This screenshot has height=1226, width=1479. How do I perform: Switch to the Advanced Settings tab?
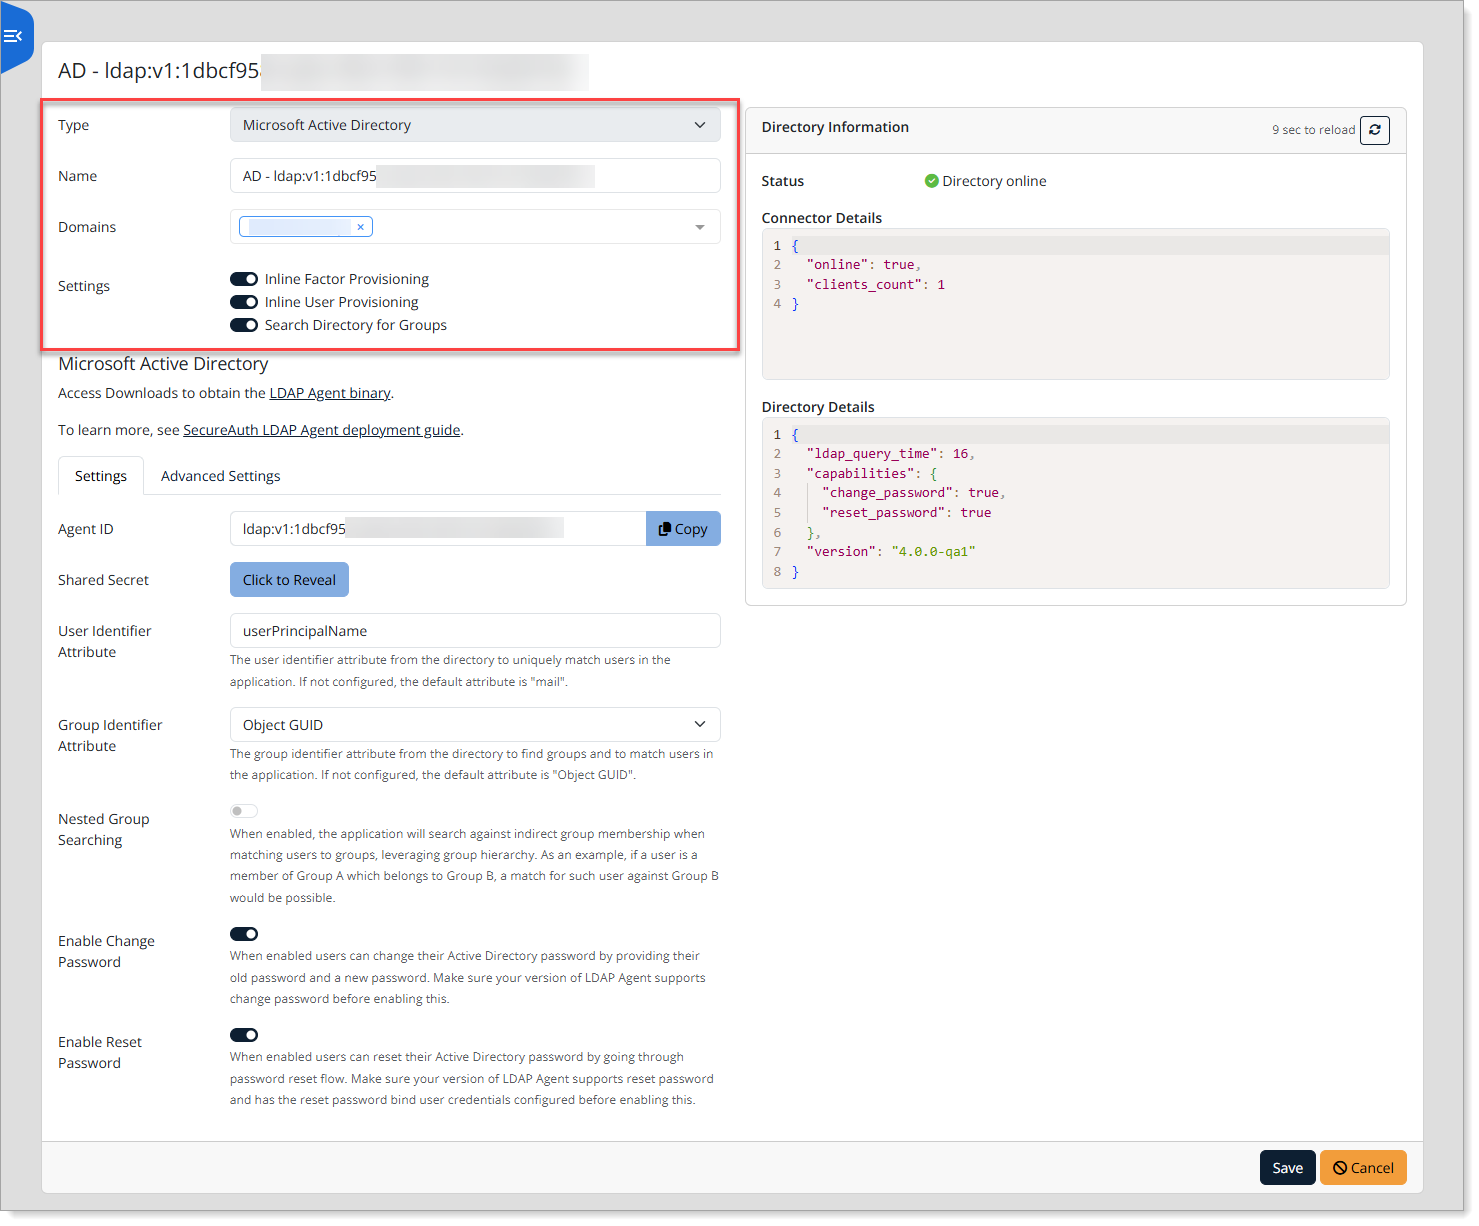tap(221, 476)
